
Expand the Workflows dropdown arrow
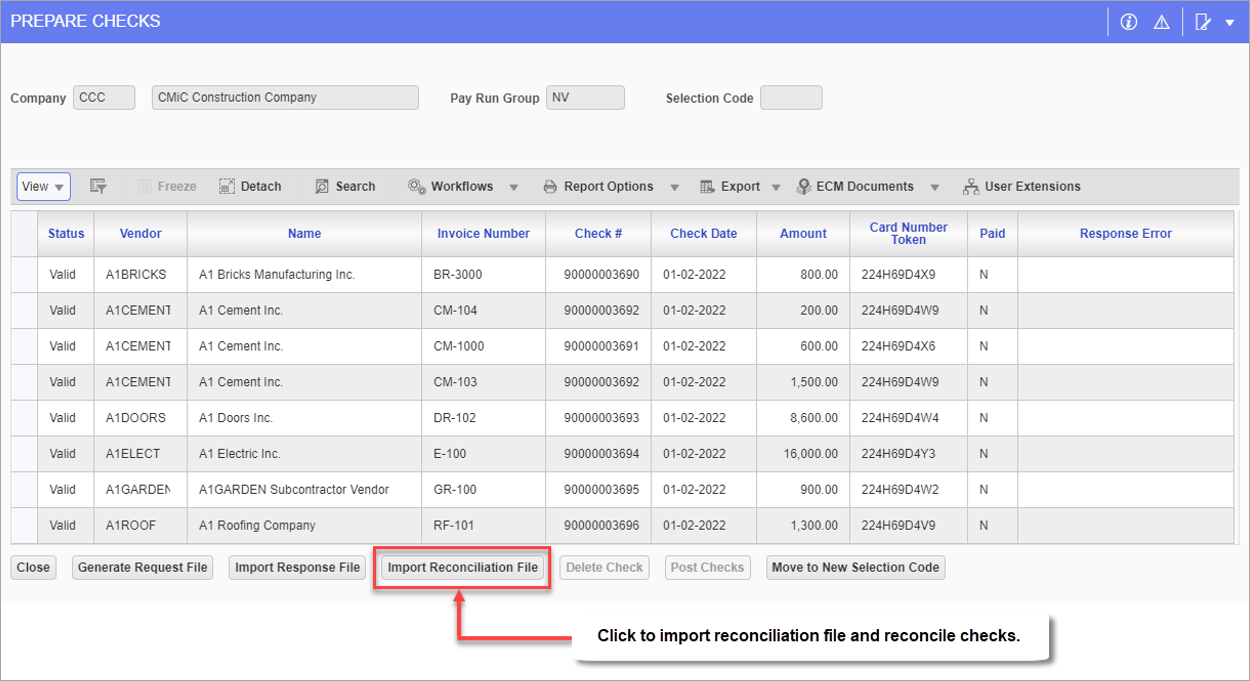[514, 187]
